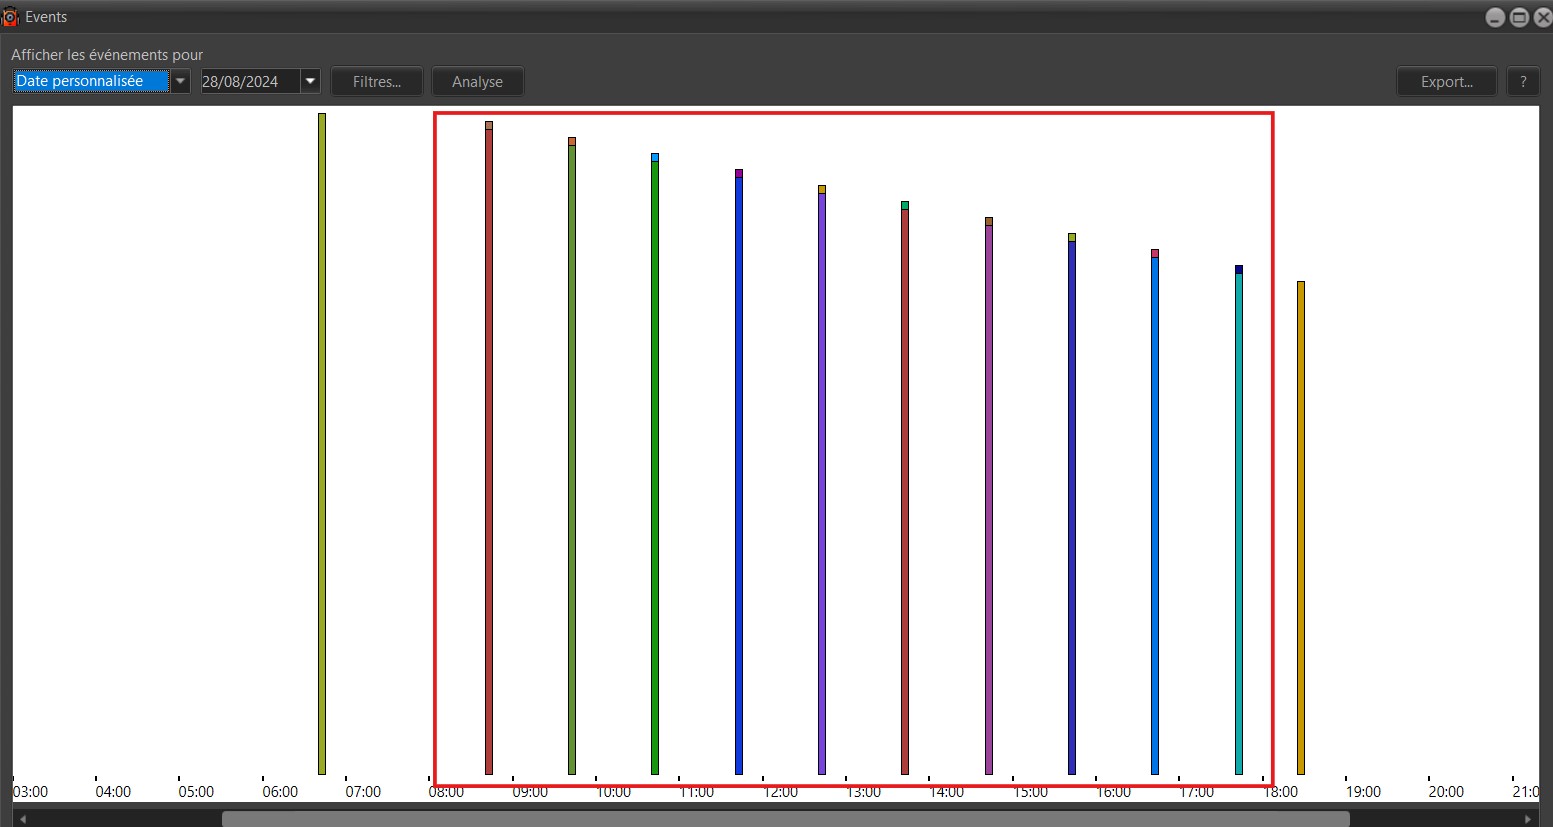Click the Events app icon in title bar
The height and width of the screenshot is (827, 1553).
coord(10,17)
